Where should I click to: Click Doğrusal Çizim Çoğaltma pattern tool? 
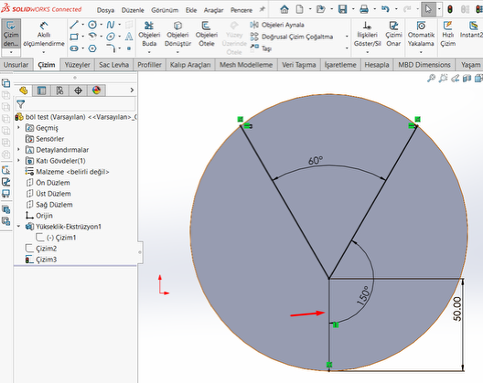(292, 37)
